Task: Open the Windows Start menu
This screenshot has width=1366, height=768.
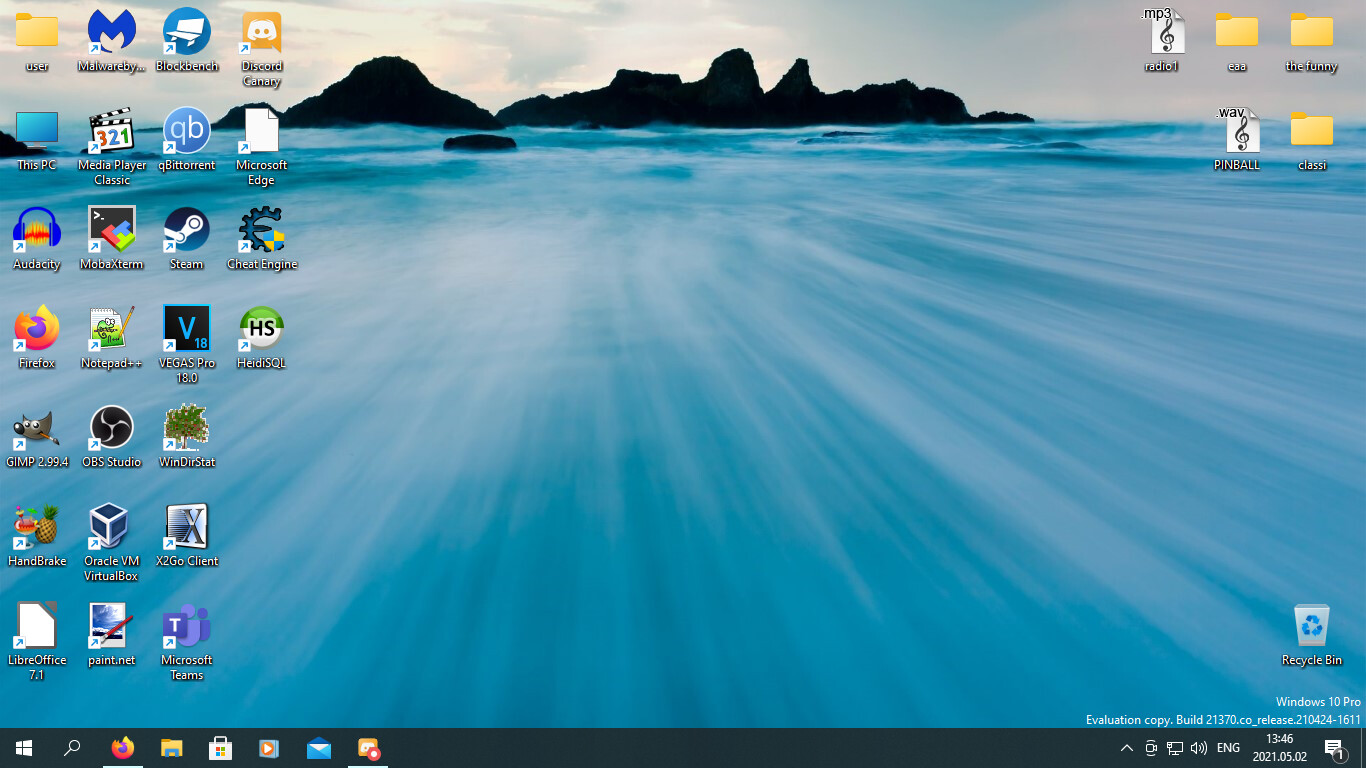Action: click(x=24, y=748)
